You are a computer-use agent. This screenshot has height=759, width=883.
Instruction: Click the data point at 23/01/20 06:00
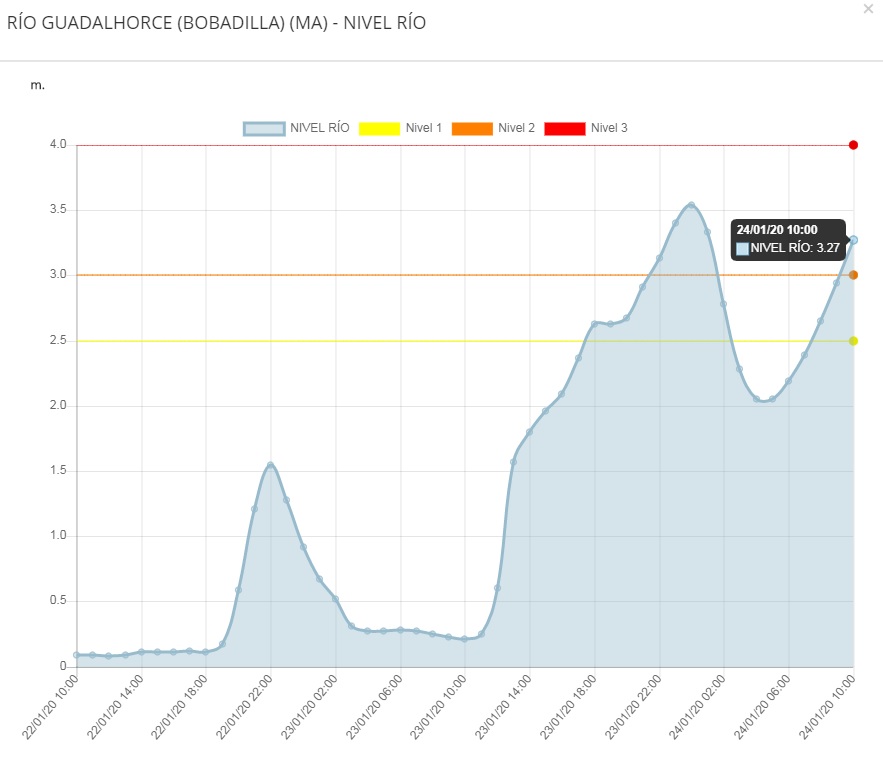coord(400,630)
